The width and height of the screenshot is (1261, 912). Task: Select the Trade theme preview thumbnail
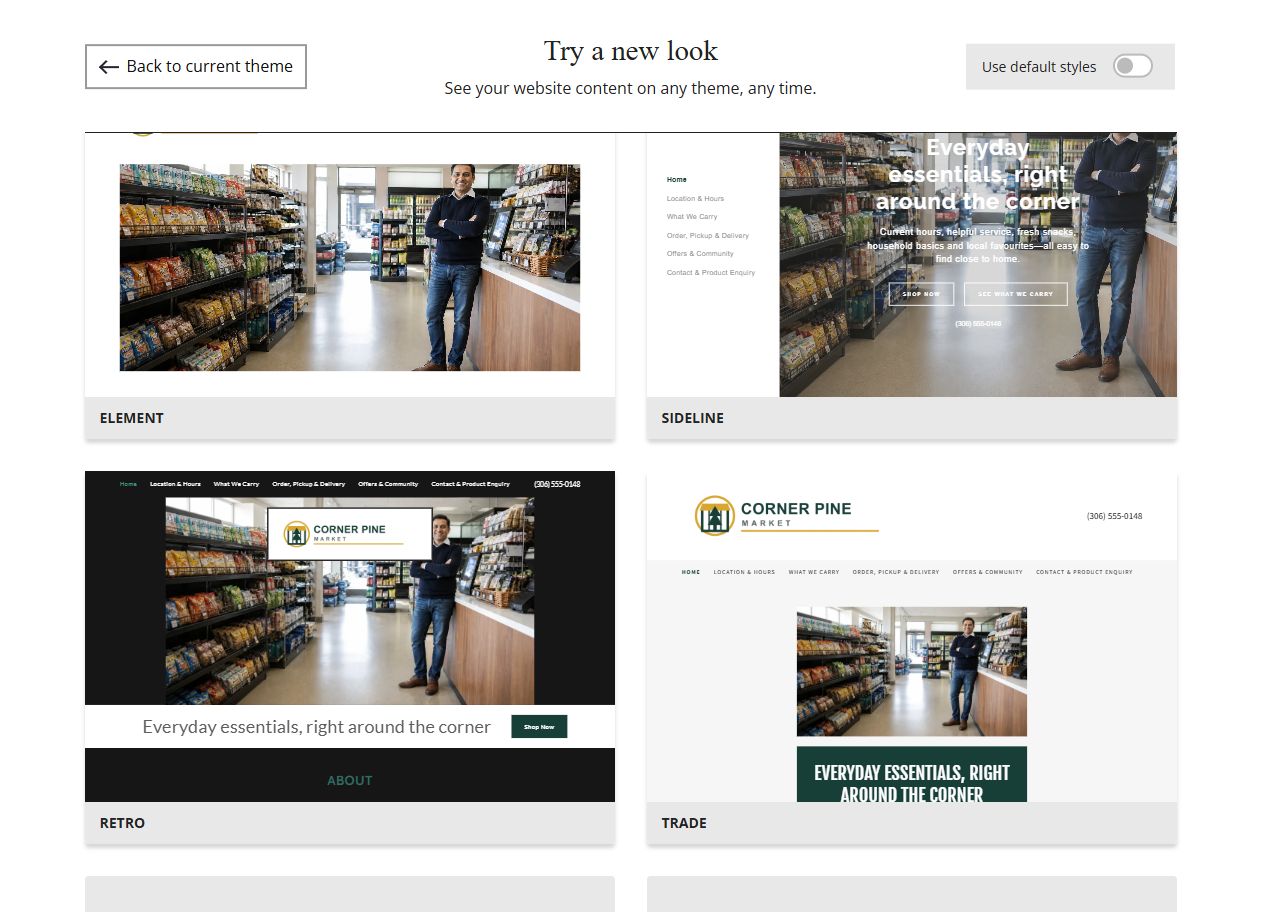point(912,637)
